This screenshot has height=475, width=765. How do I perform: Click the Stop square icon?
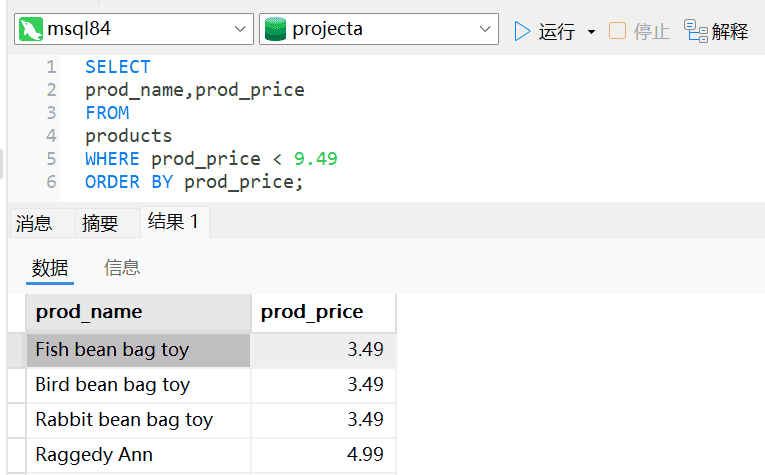617,31
